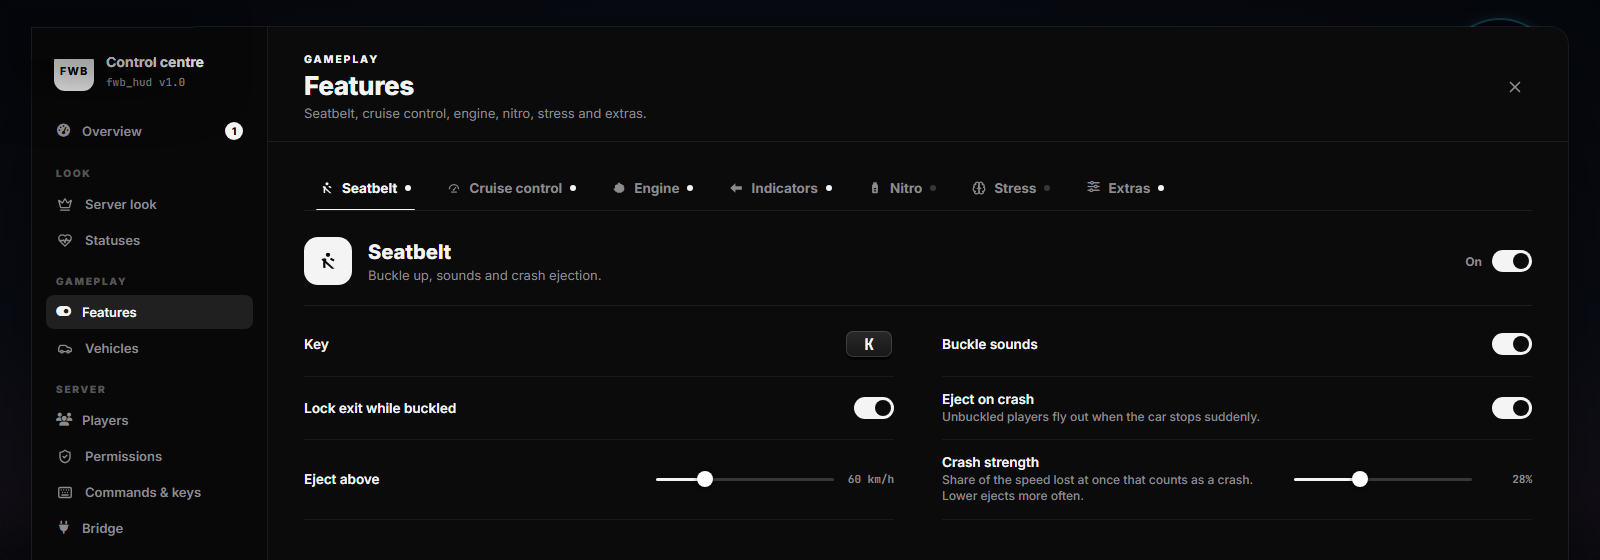Click the Permissions shield icon
The height and width of the screenshot is (560, 1600).
pyautogui.click(x=65, y=456)
